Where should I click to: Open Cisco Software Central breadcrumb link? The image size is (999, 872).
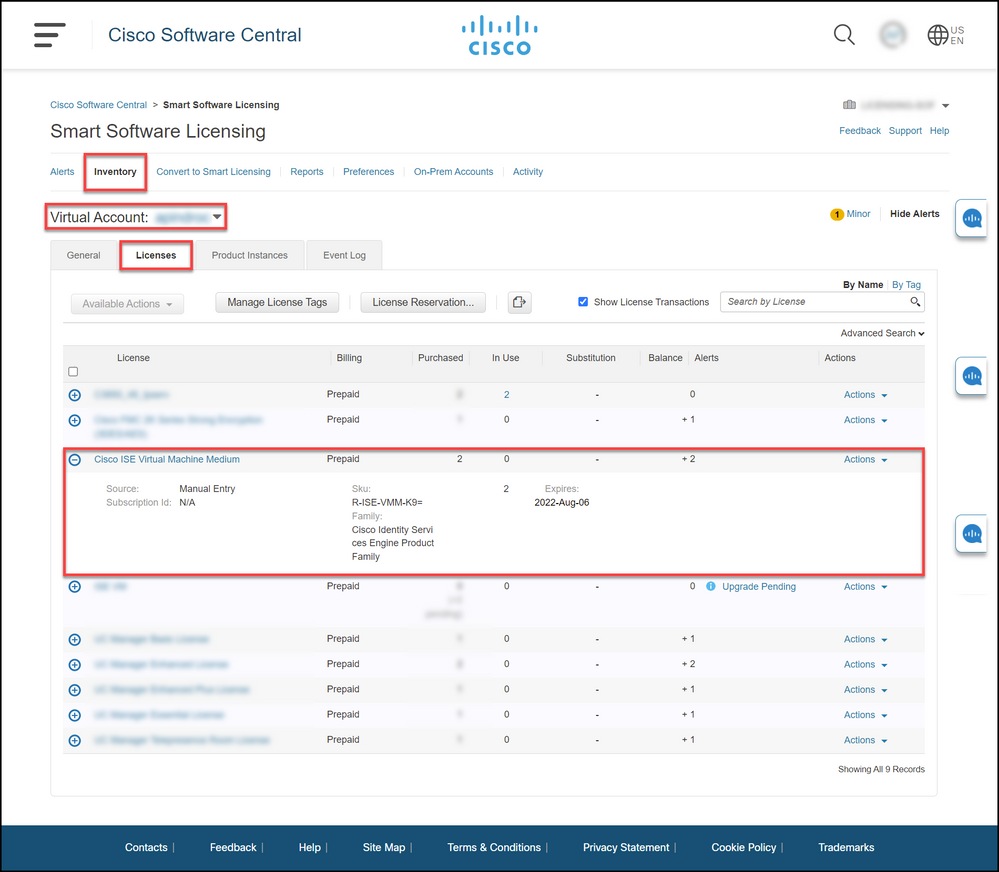[x=98, y=104]
